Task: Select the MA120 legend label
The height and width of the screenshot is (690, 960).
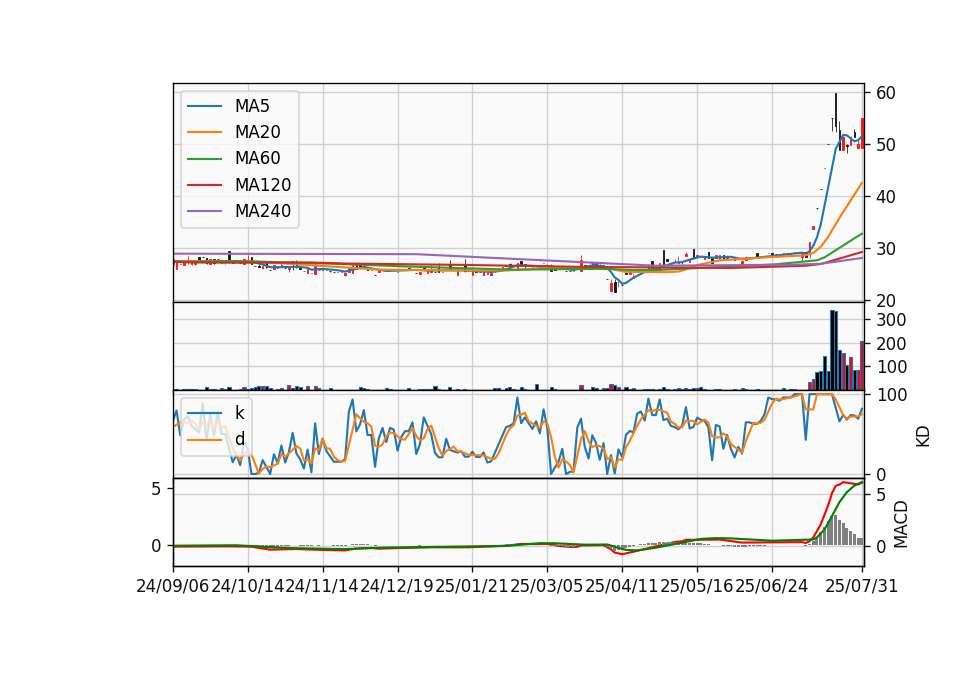Action: [263, 185]
